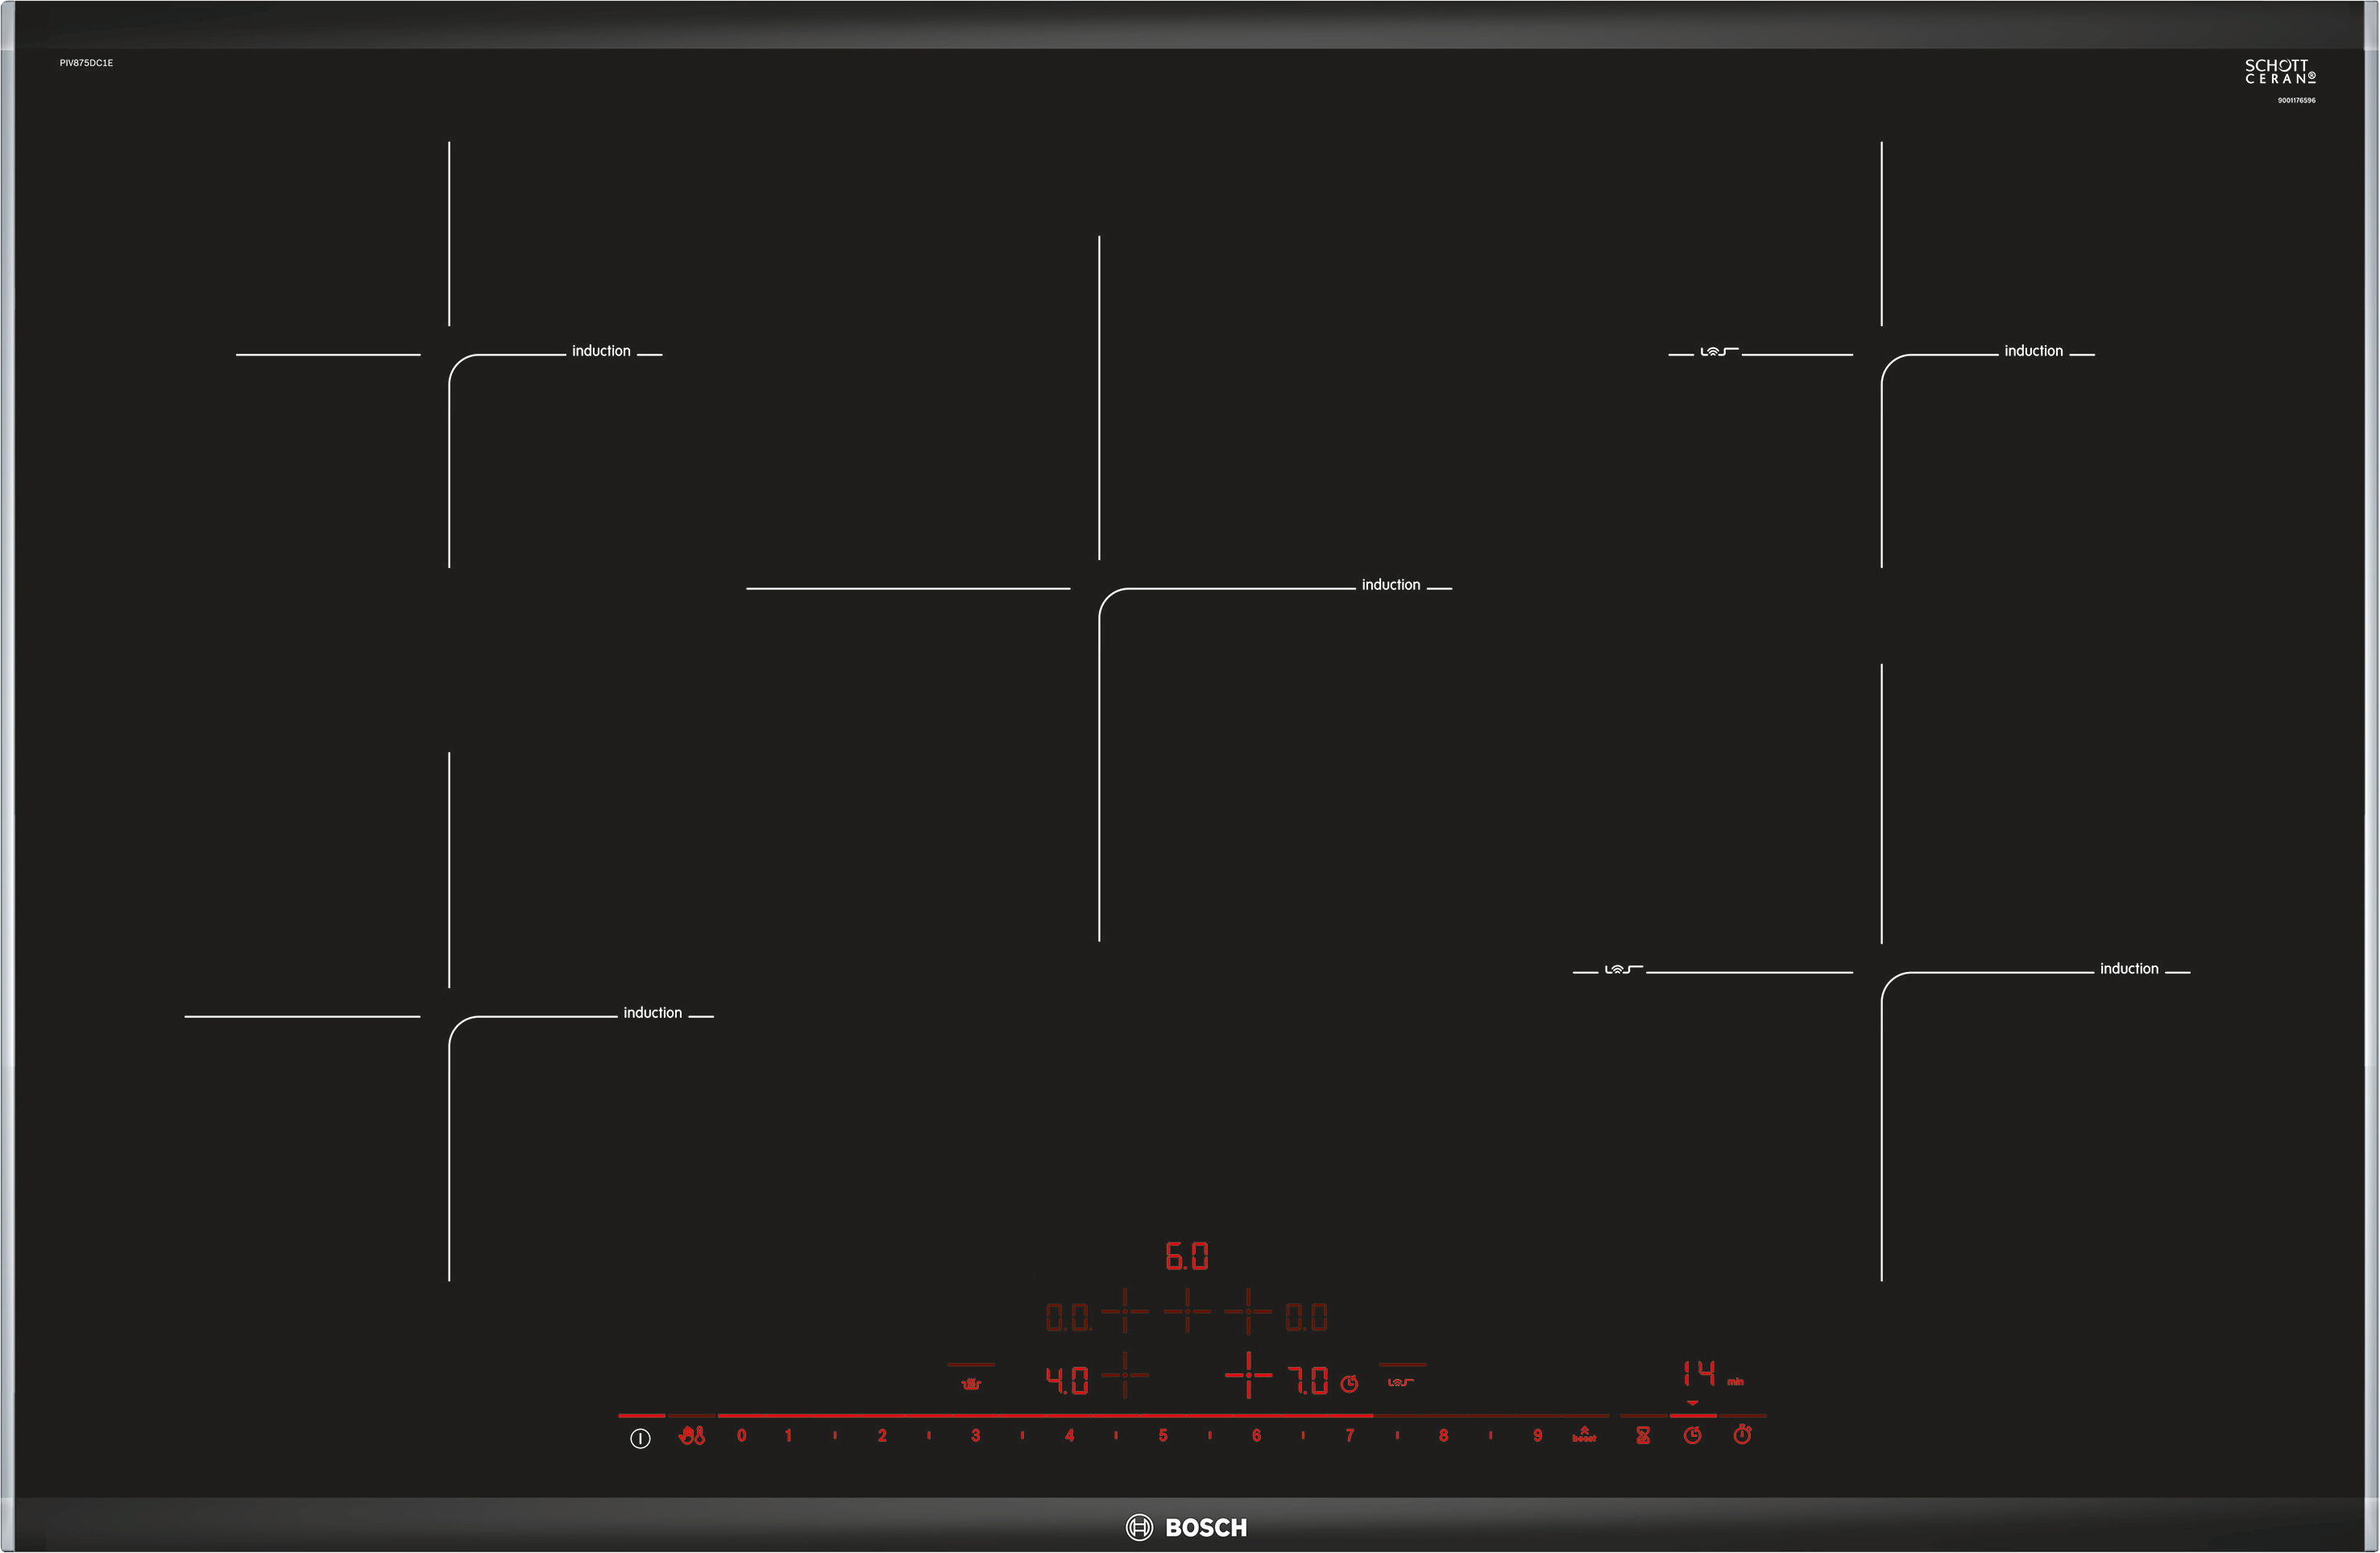
Task: Start the stopwatch count-up timer icon
Action: click(x=1742, y=1435)
